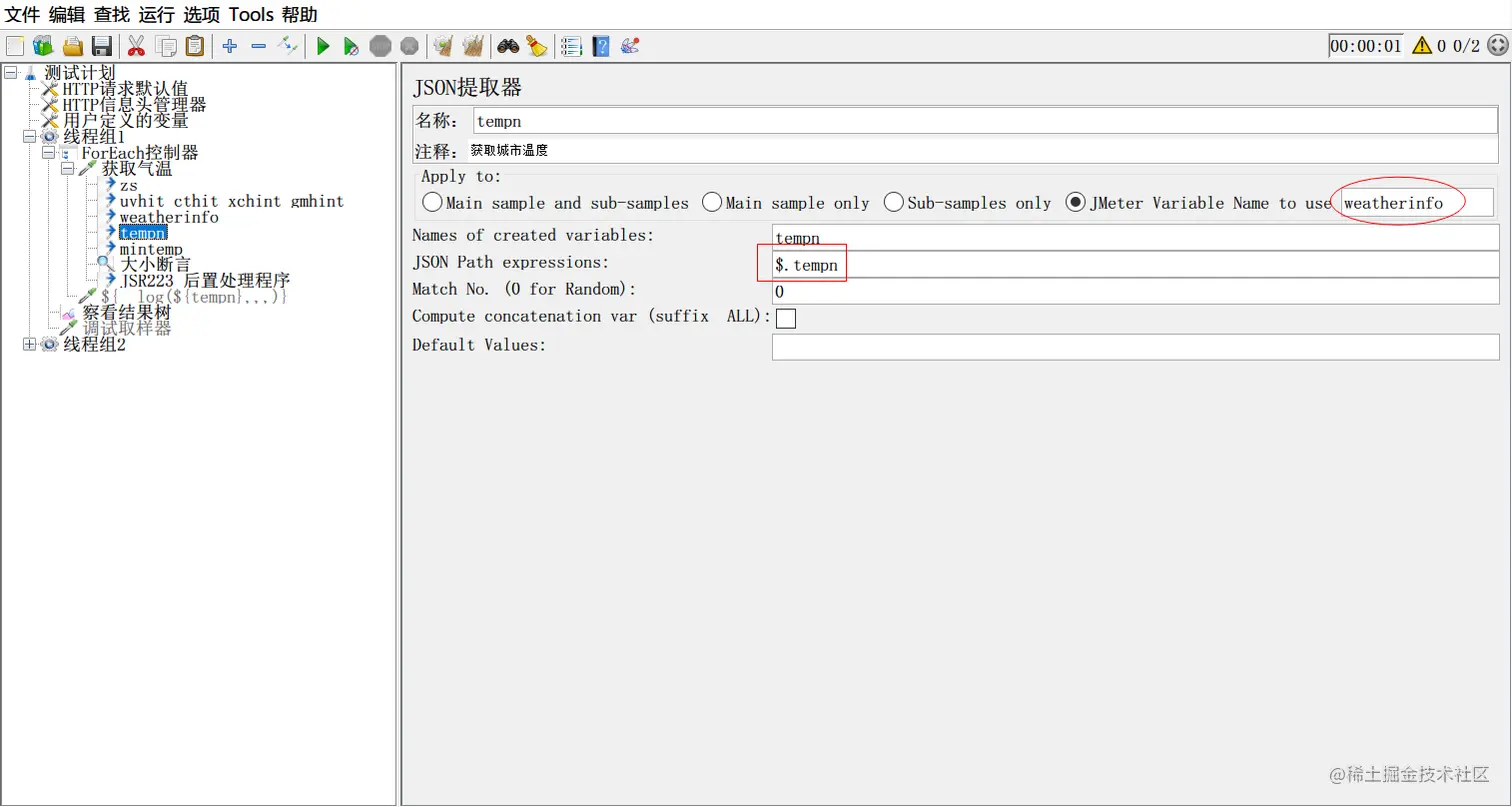Start the test with the green play icon
This screenshot has height=807, width=1512.
coord(323,46)
